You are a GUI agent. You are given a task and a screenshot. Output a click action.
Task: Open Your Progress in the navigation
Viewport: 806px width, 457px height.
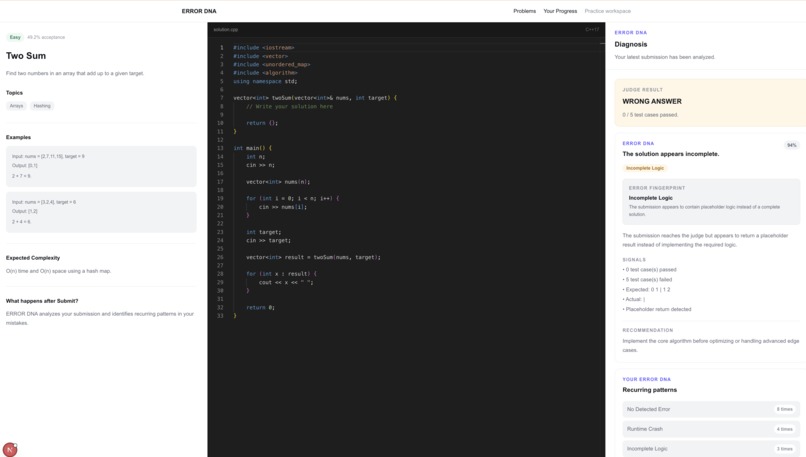coord(560,11)
